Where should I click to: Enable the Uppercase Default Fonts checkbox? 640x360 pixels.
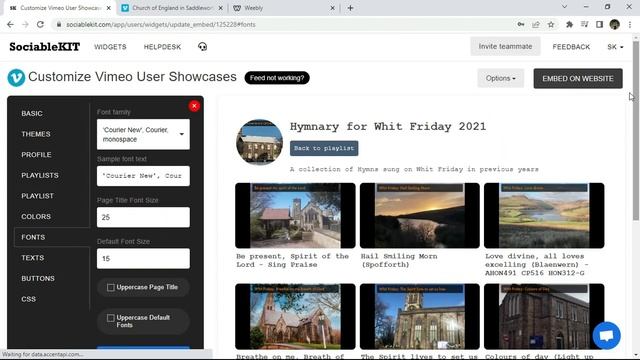point(111,318)
